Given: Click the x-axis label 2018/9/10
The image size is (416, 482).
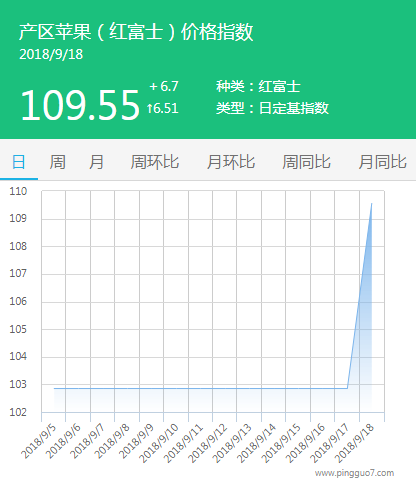Looking at the screenshot, I should (x=159, y=443).
